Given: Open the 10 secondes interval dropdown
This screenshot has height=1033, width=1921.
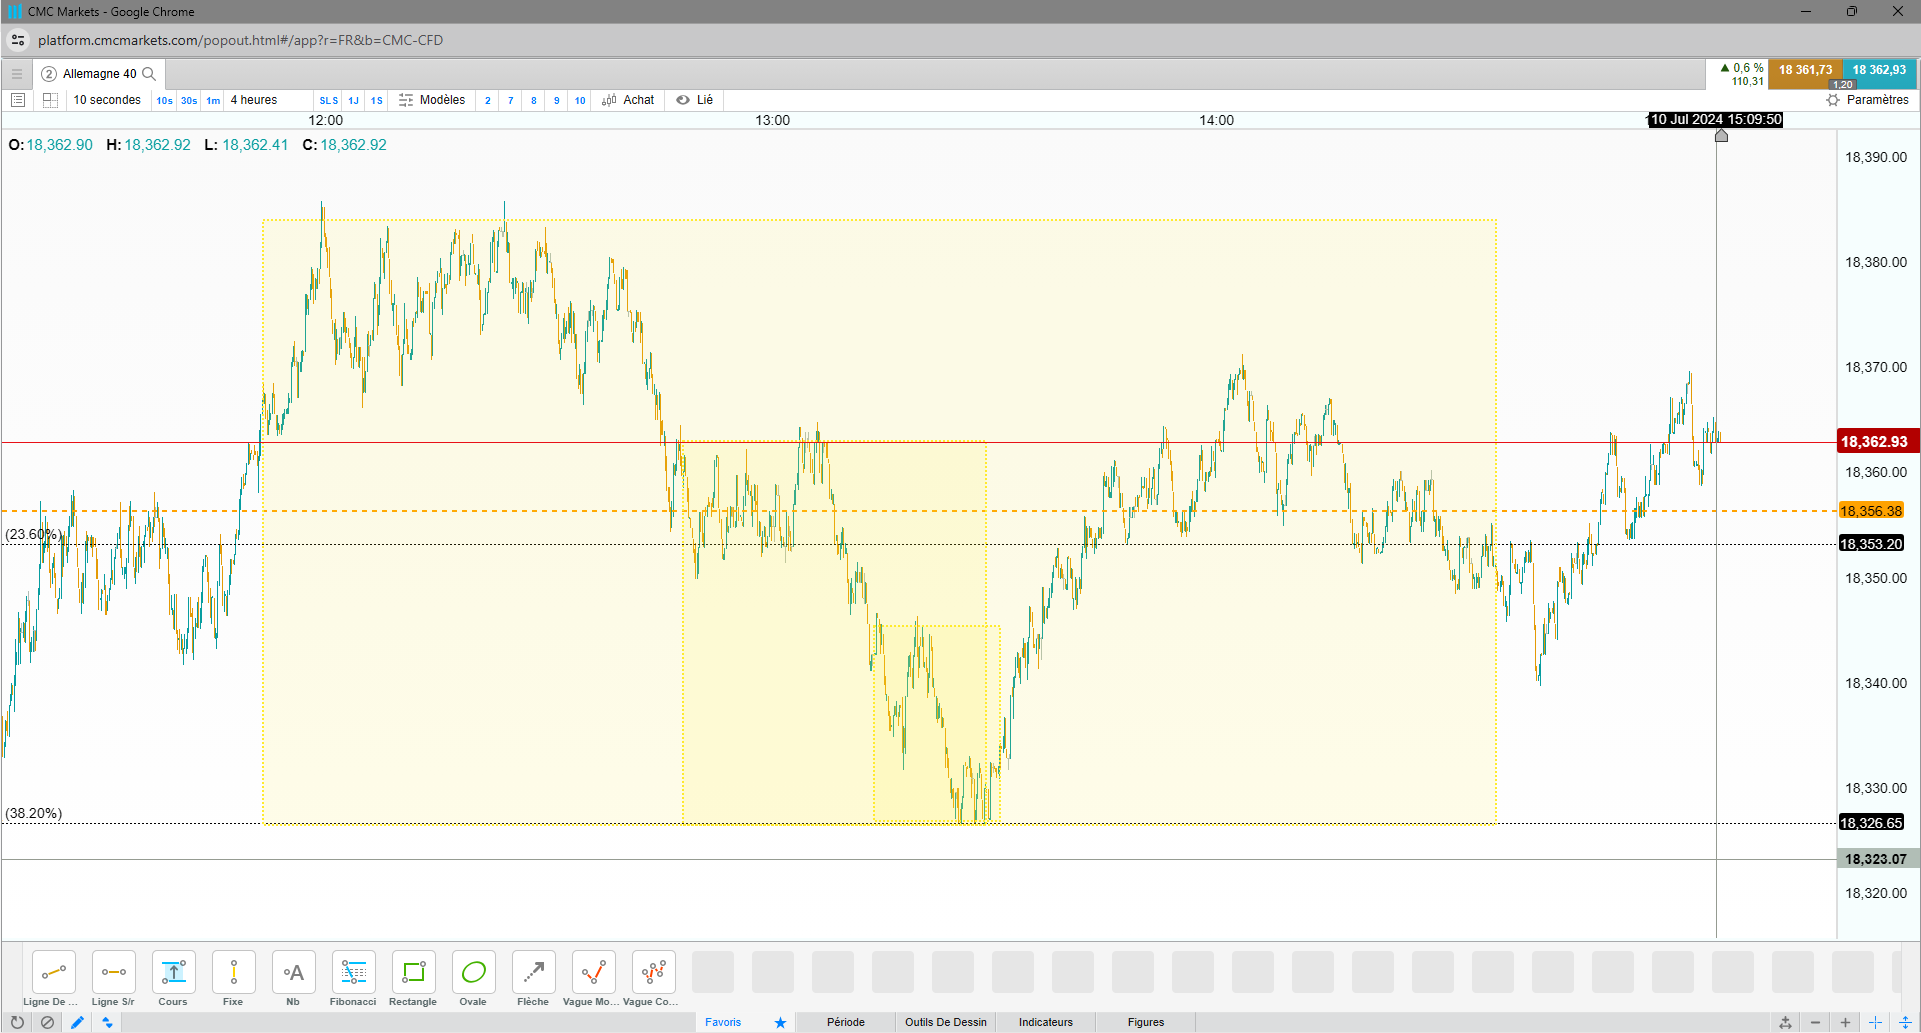Looking at the screenshot, I should [107, 100].
